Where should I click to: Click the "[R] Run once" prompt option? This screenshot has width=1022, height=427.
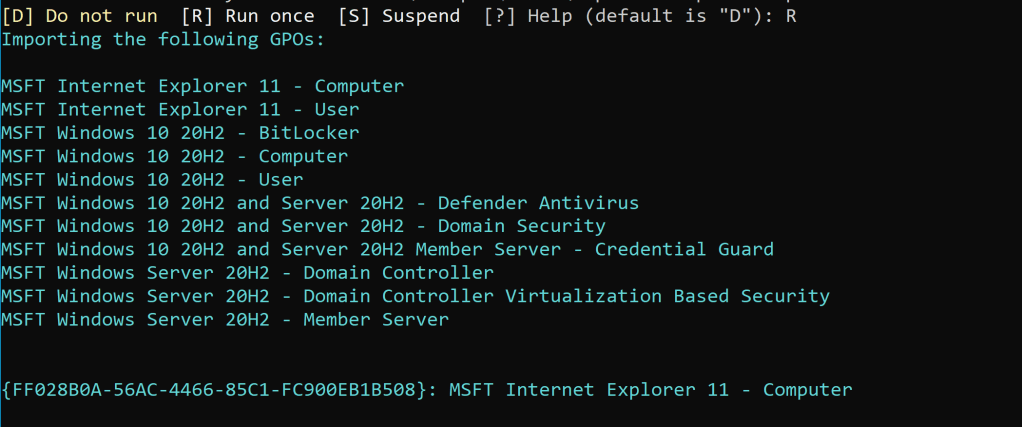coord(248,16)
